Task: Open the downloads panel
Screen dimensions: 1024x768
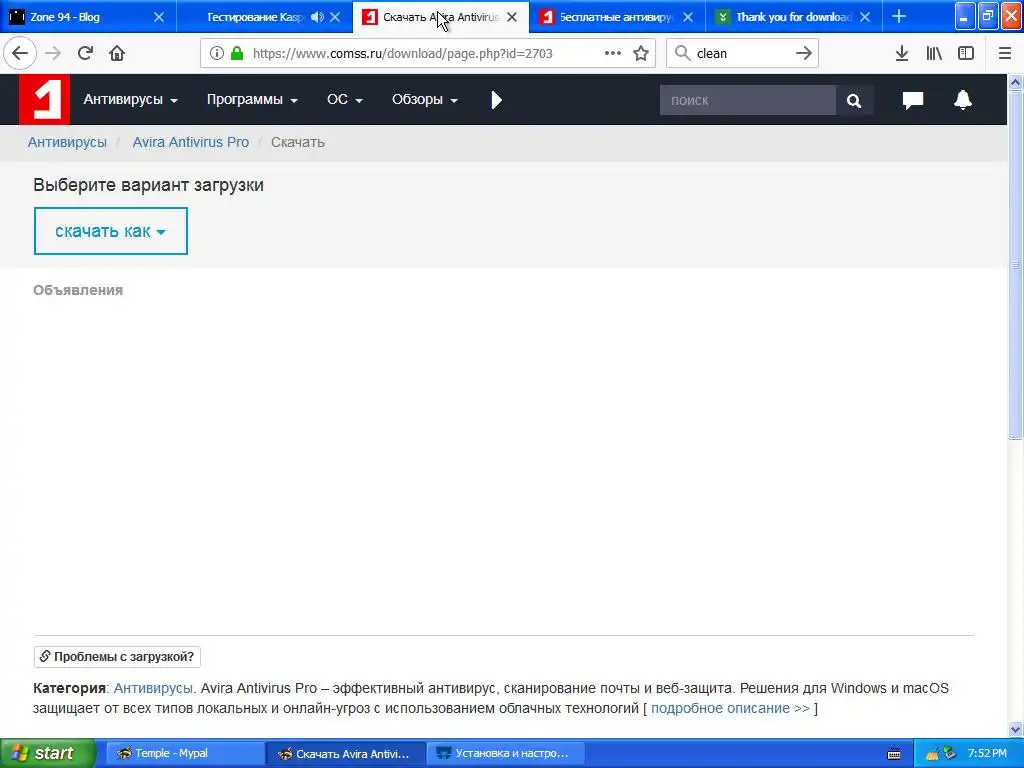Action: 902,54
